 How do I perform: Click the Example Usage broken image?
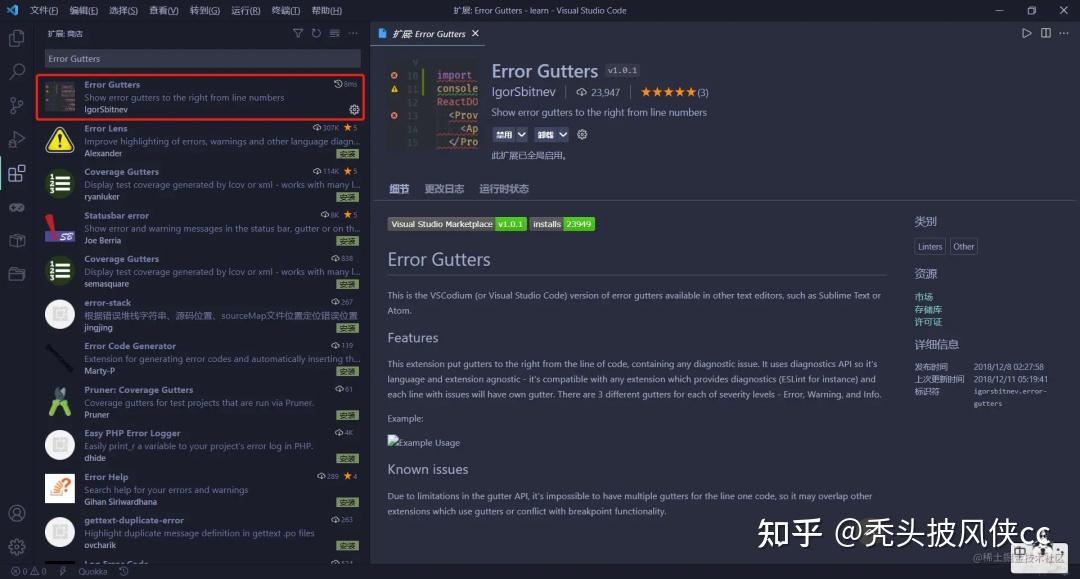(424, 442)
